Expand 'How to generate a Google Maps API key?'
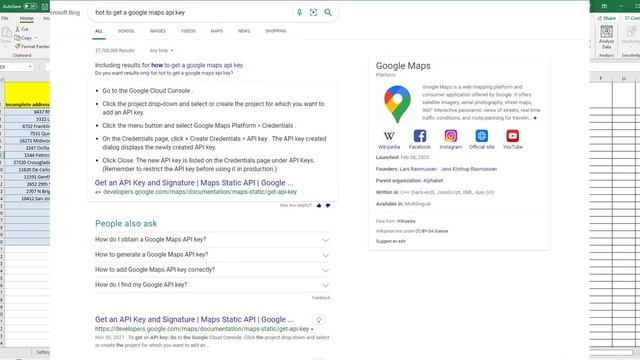Image resolution: width=640 pixels, height=360 pixels. coord(212,255)
